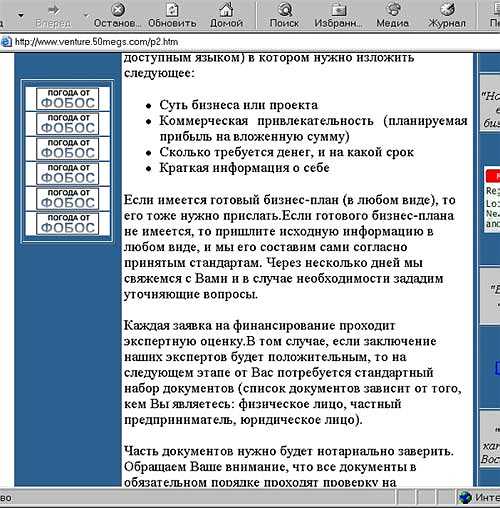The image size is (500, 508).
Task: Click the page icon in address bar
Action: point(6,42)
